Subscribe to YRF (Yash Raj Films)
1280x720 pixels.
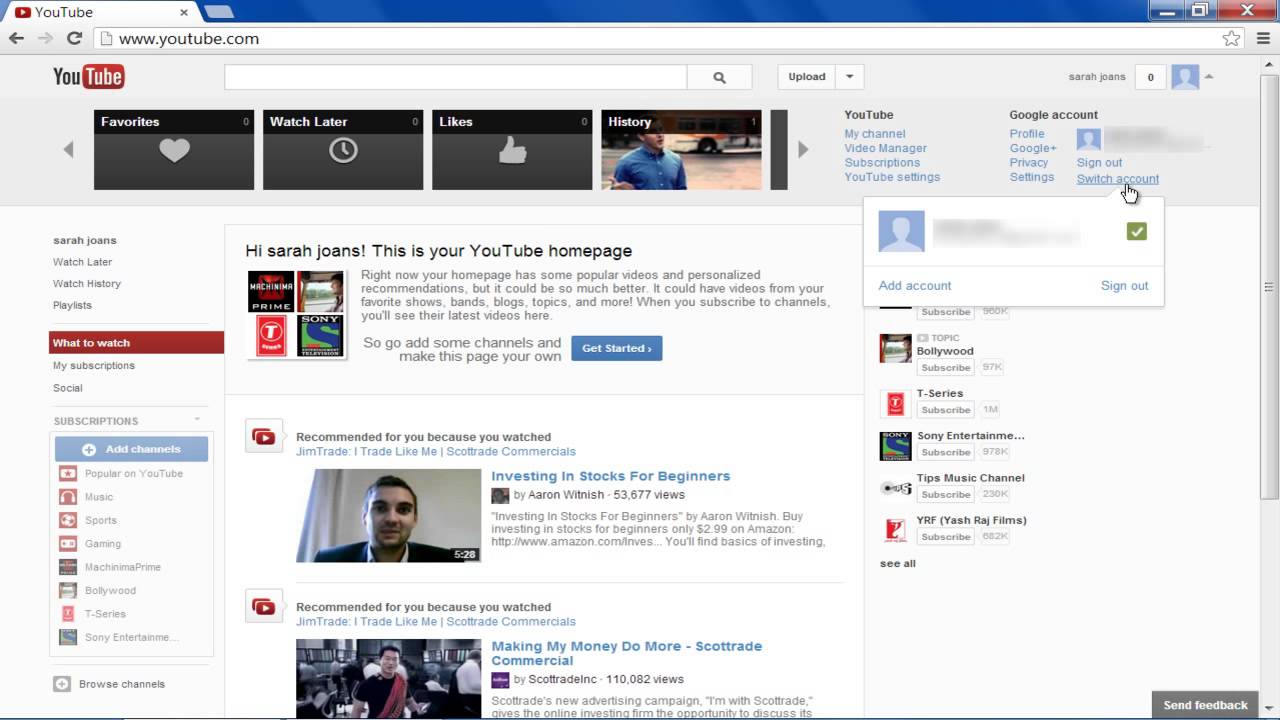945,537
